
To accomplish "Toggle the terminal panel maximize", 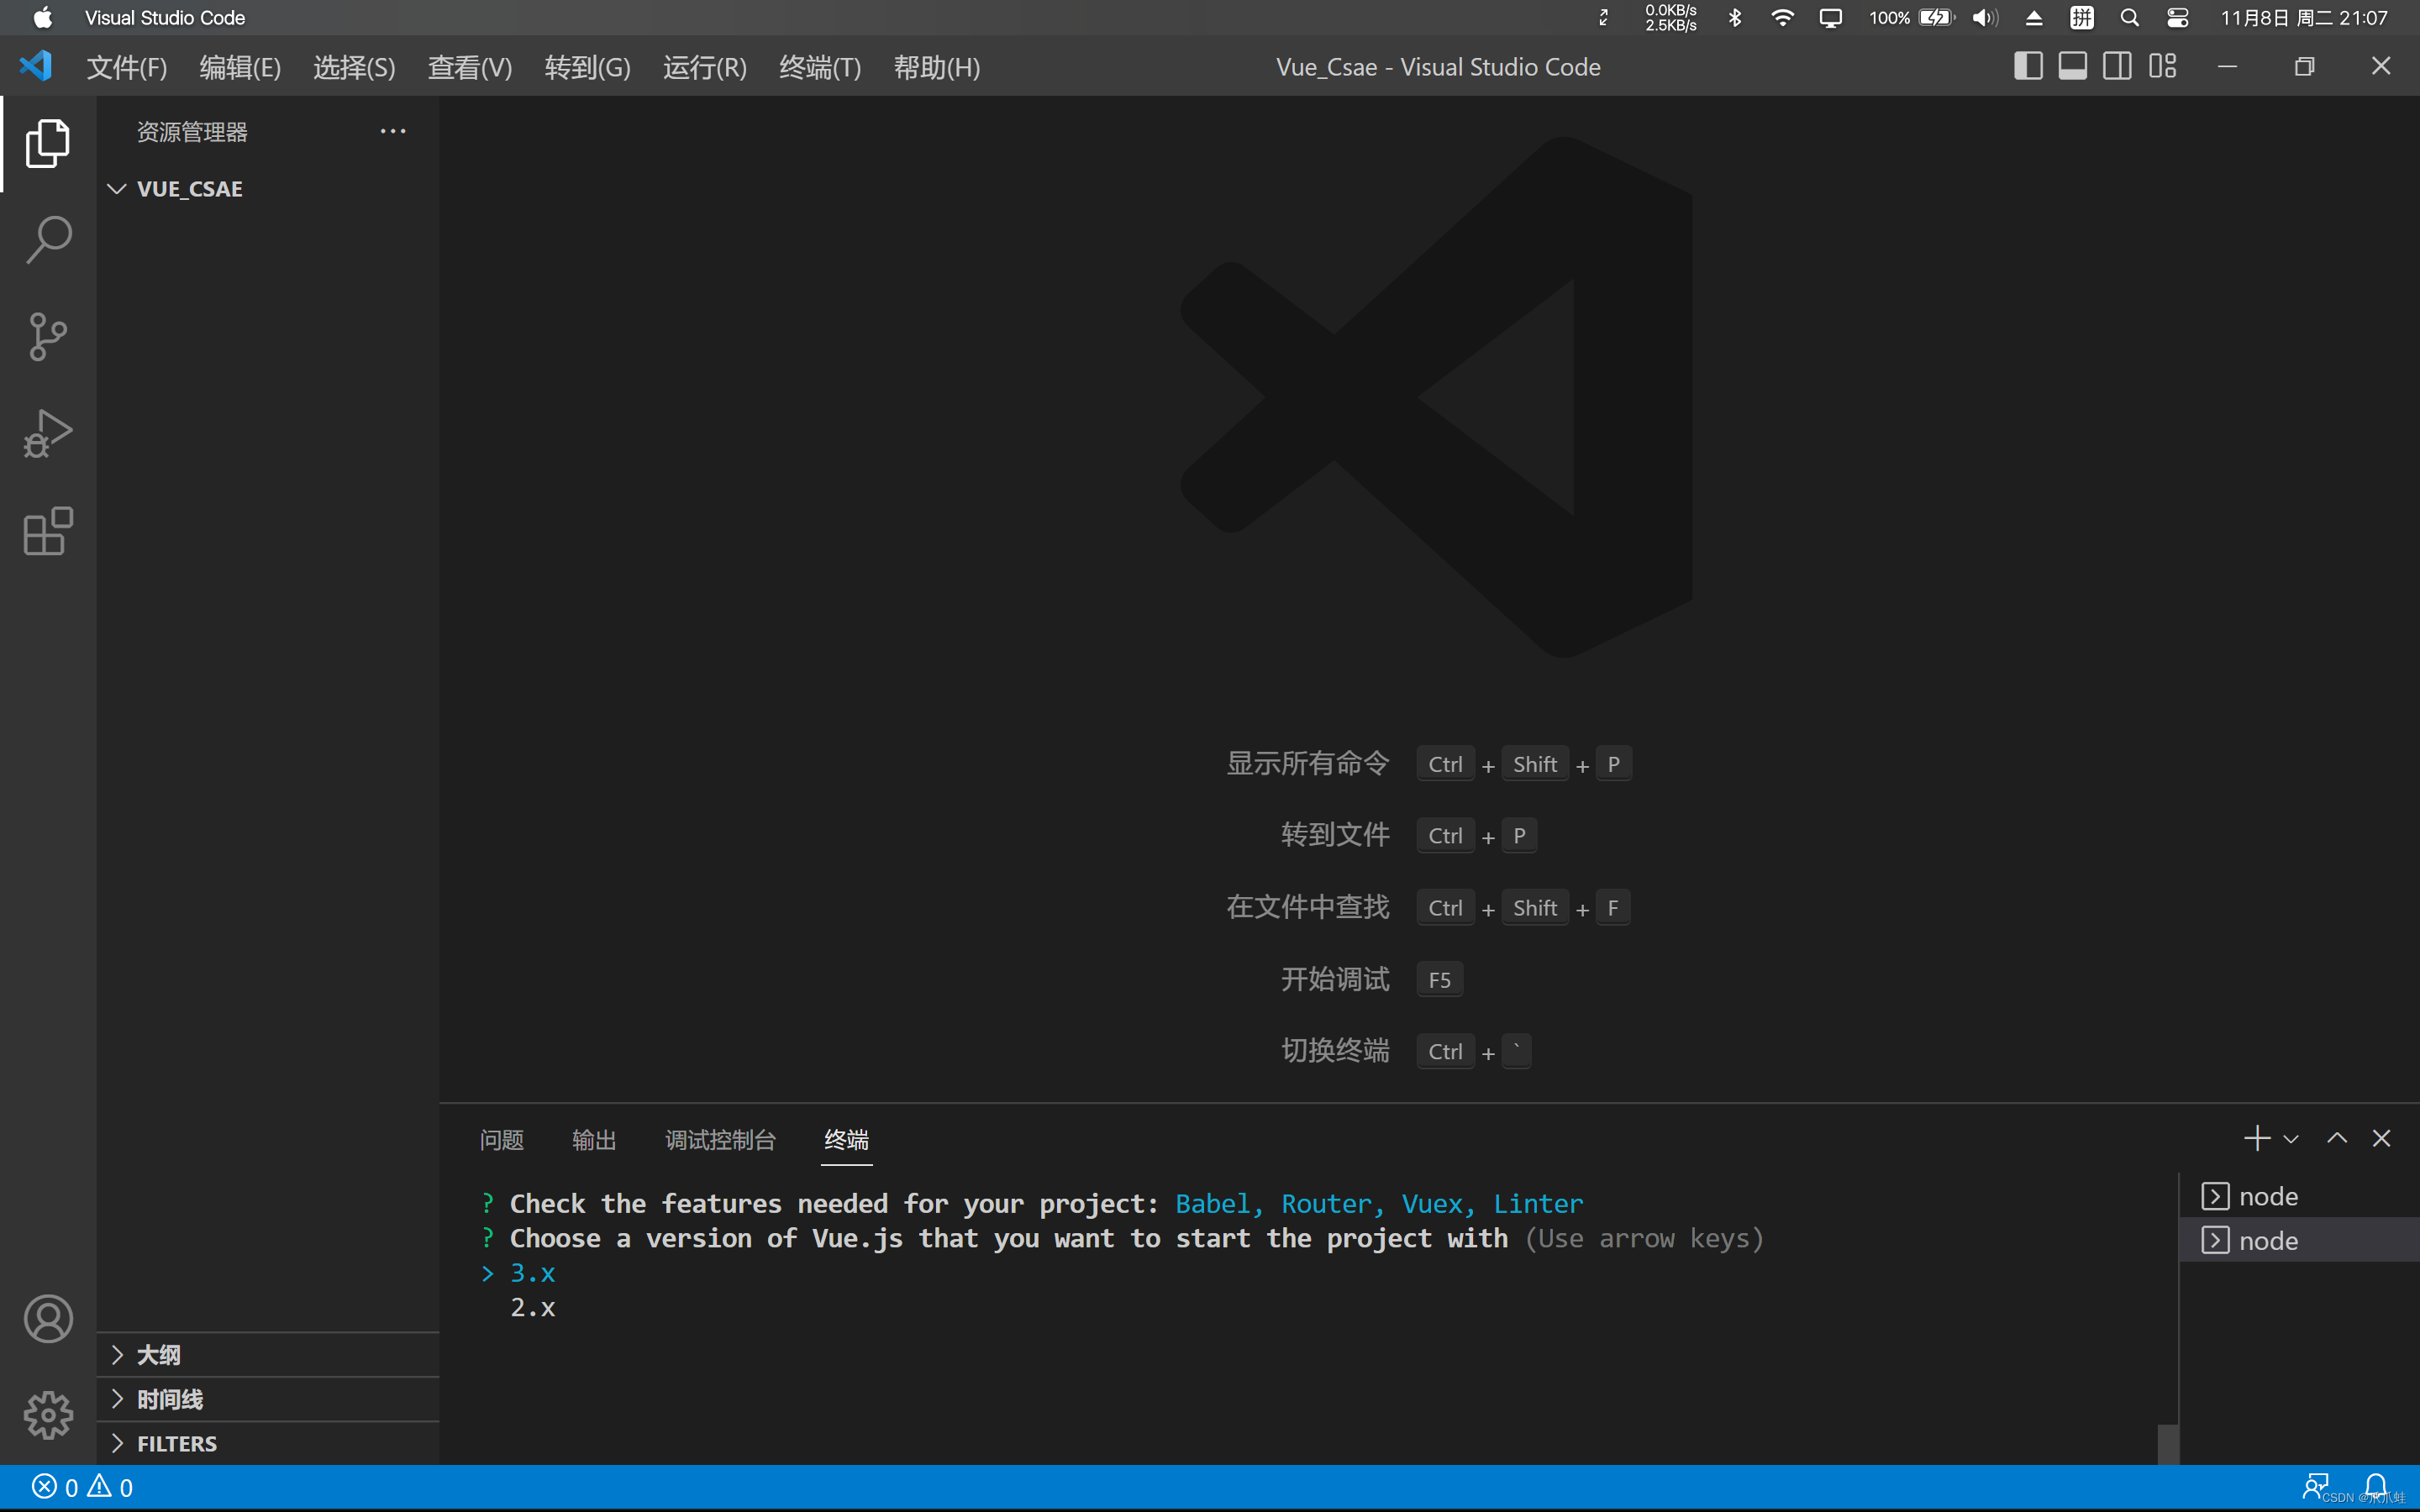I will (x=2336, y=1137).
